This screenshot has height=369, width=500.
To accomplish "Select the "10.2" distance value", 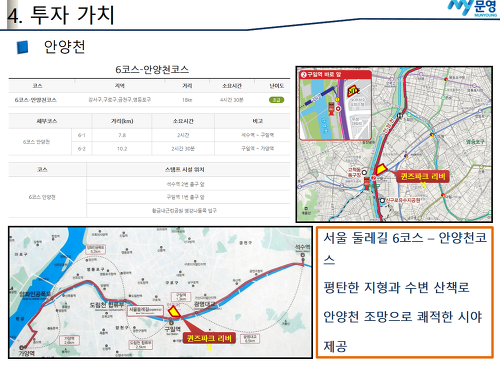I will [122, 149].
